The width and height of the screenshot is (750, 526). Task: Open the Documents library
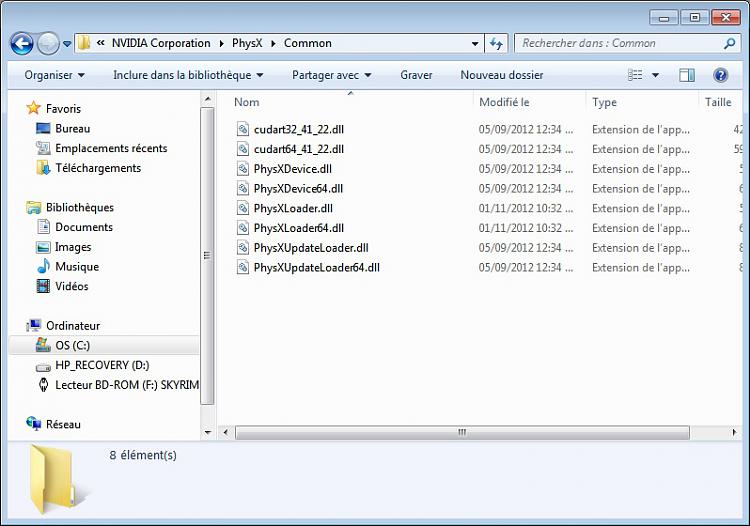point(84,227)
